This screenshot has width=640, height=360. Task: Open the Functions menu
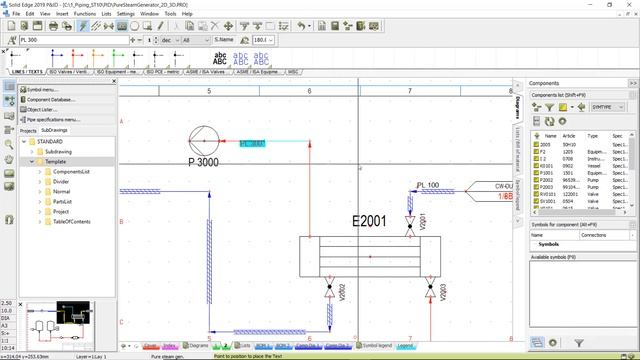click(84, 14)
